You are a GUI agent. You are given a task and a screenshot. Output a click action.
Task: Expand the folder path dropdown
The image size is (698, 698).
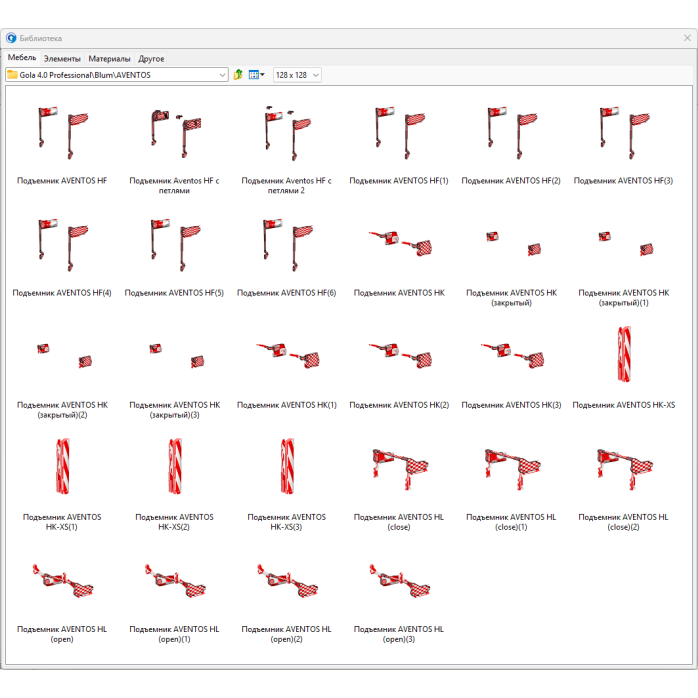click(222, 75)
